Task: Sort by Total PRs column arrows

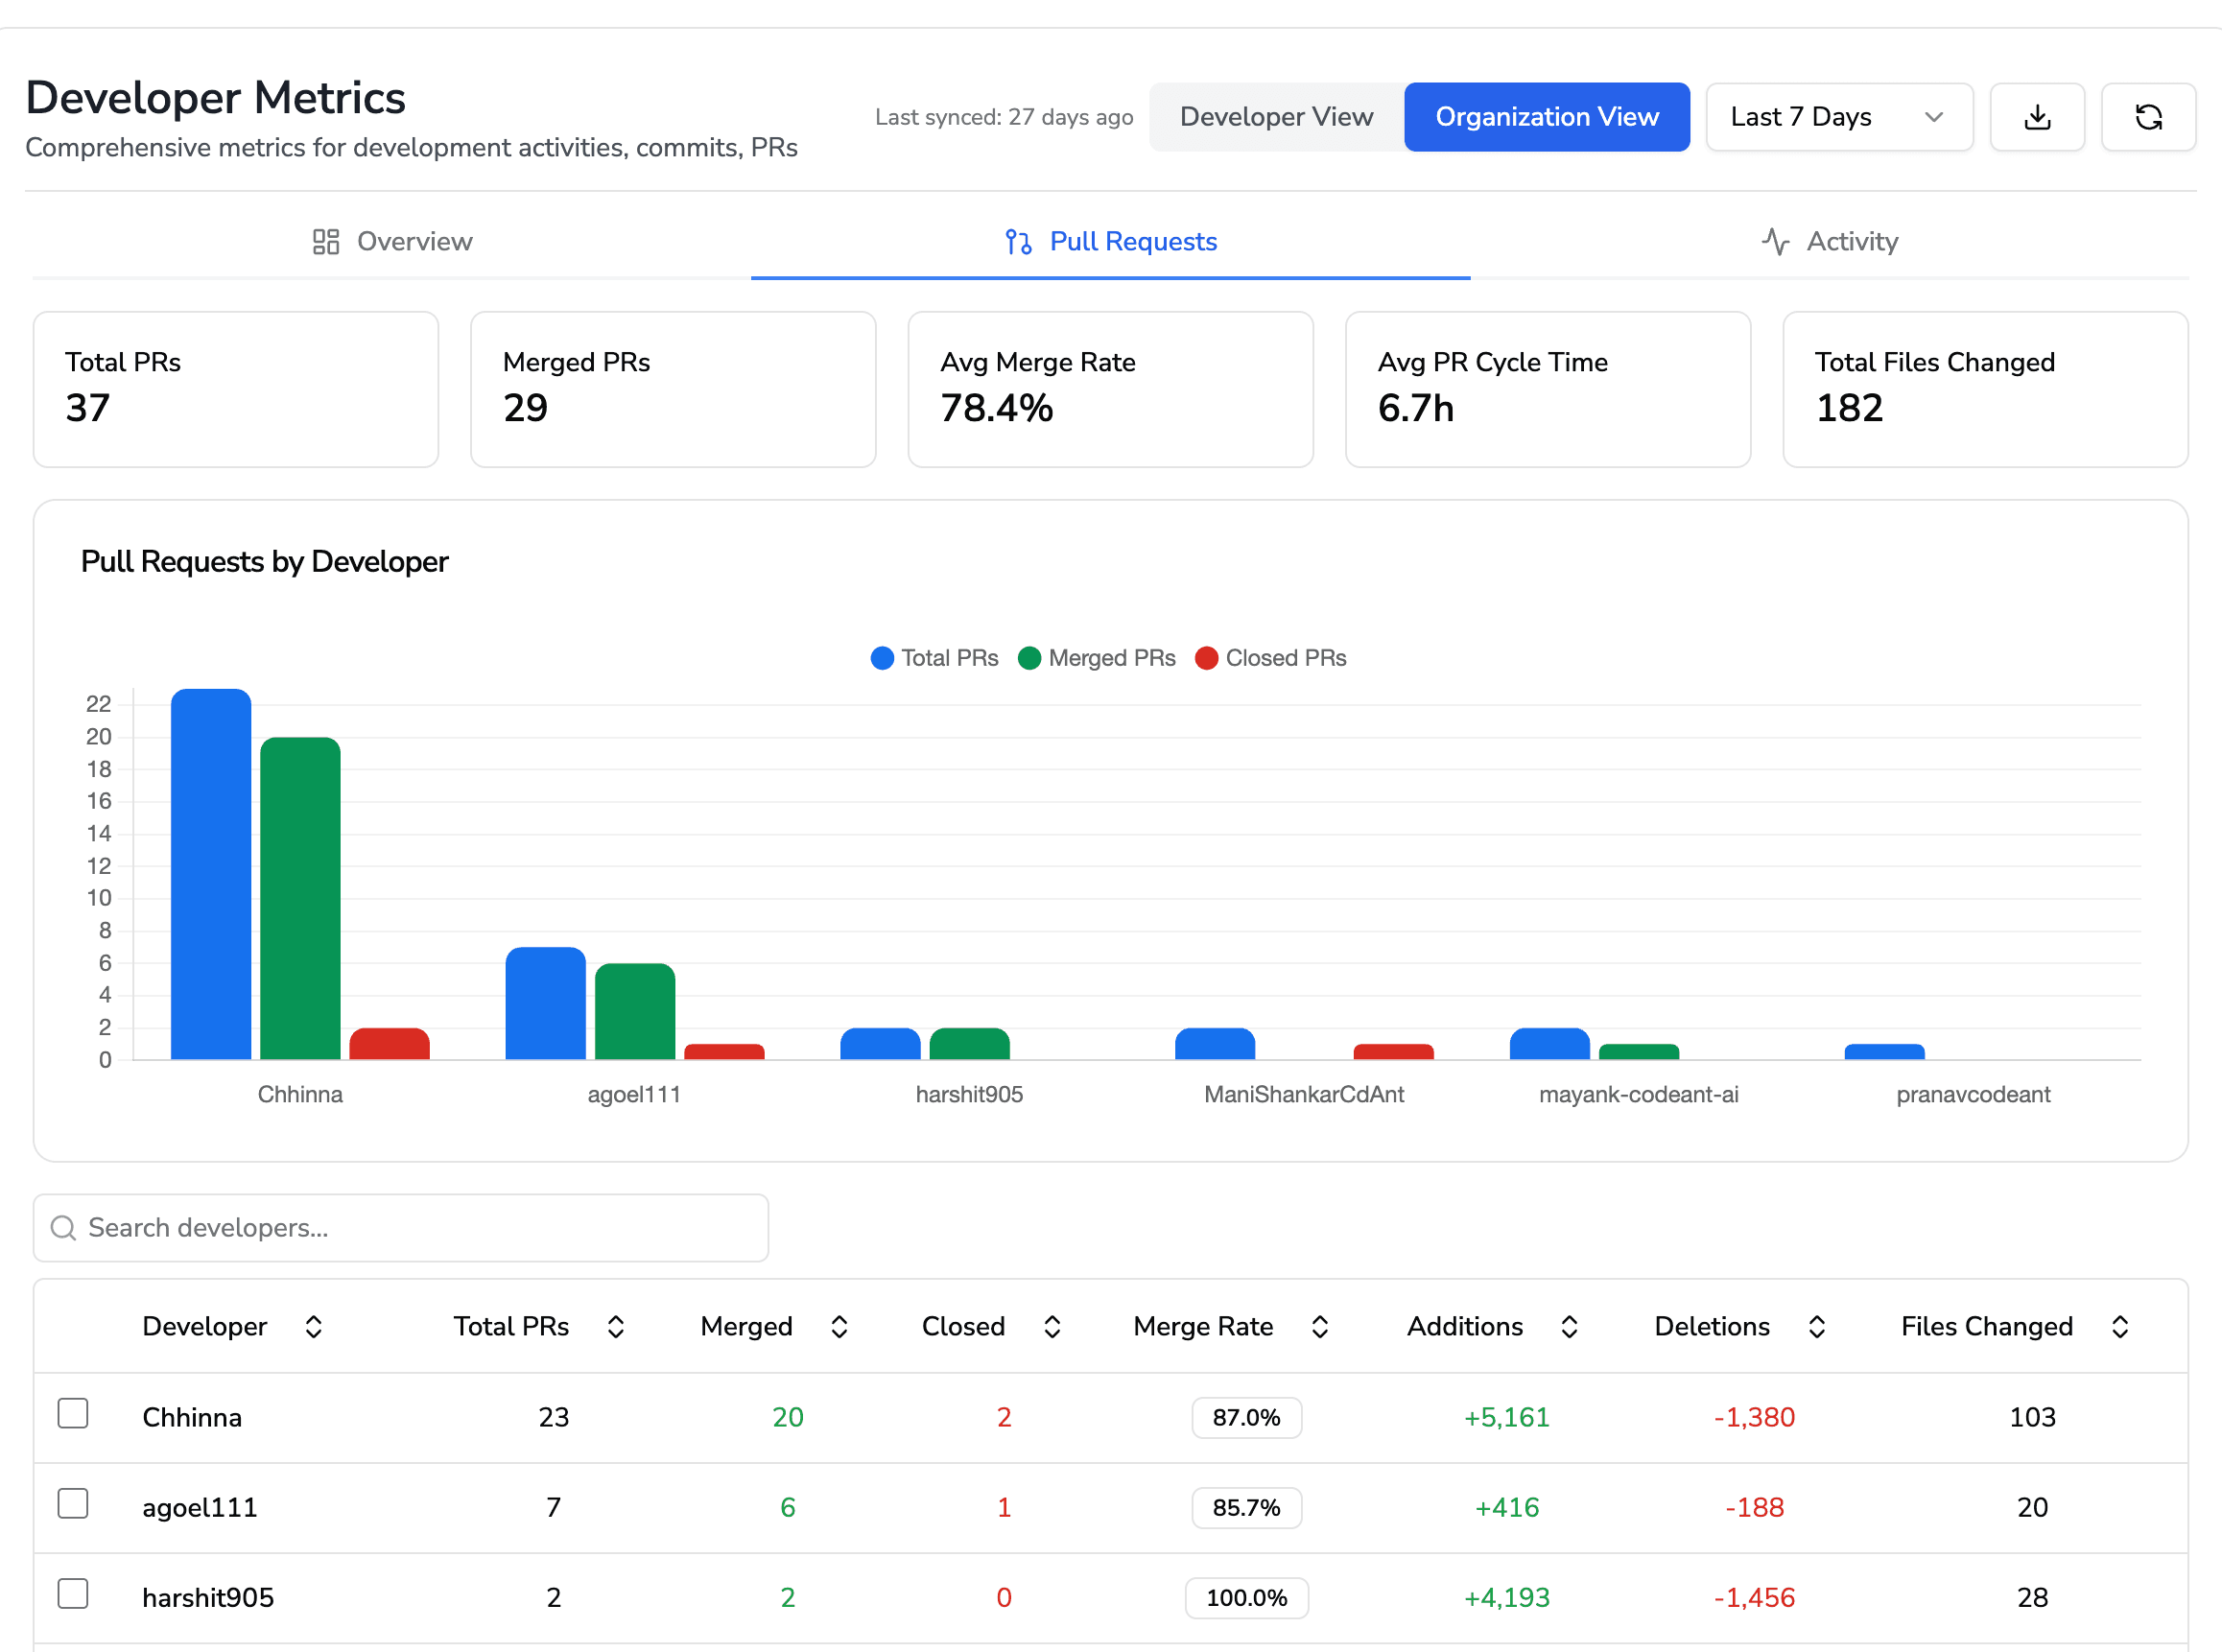Action: point(616,1326)
